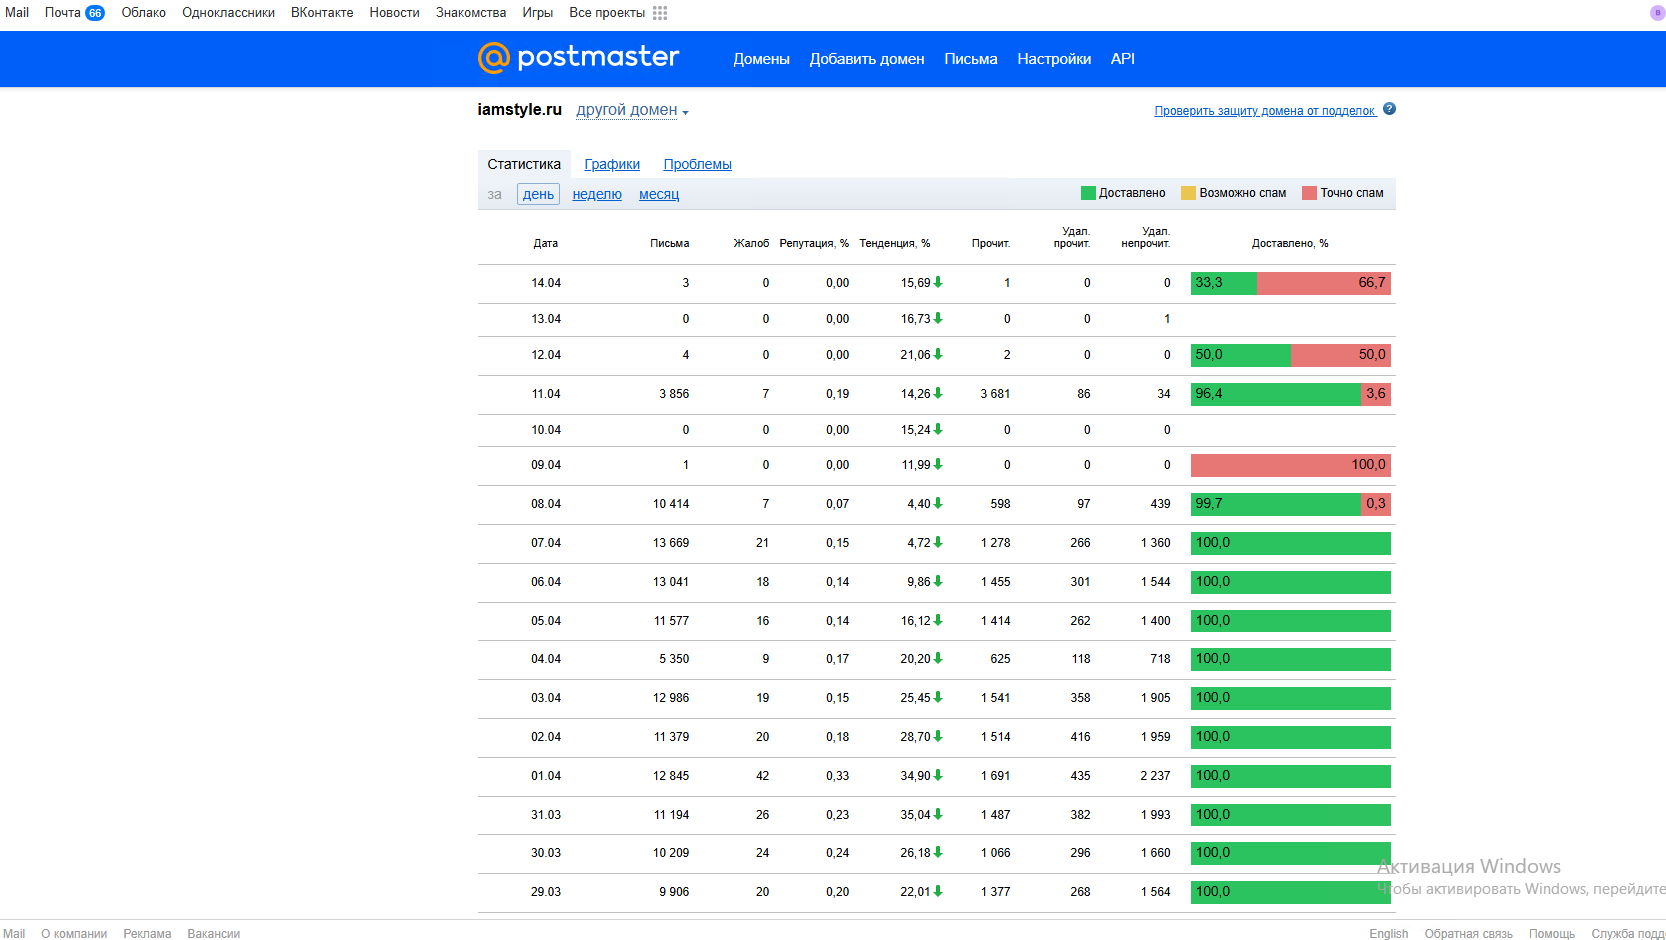Select the 'день' period toggle

pyautogui.click(x=538, y=194)
